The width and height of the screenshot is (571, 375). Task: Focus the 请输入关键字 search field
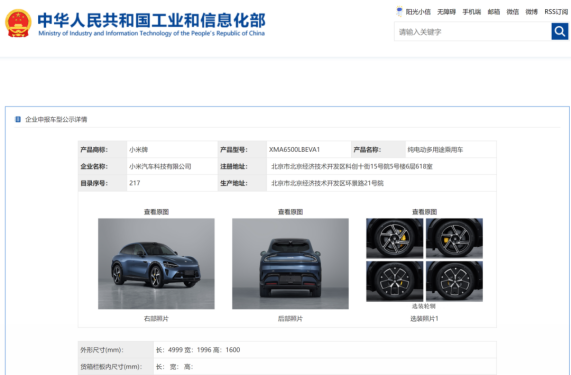pyautogui.click(x=473, y=32)
